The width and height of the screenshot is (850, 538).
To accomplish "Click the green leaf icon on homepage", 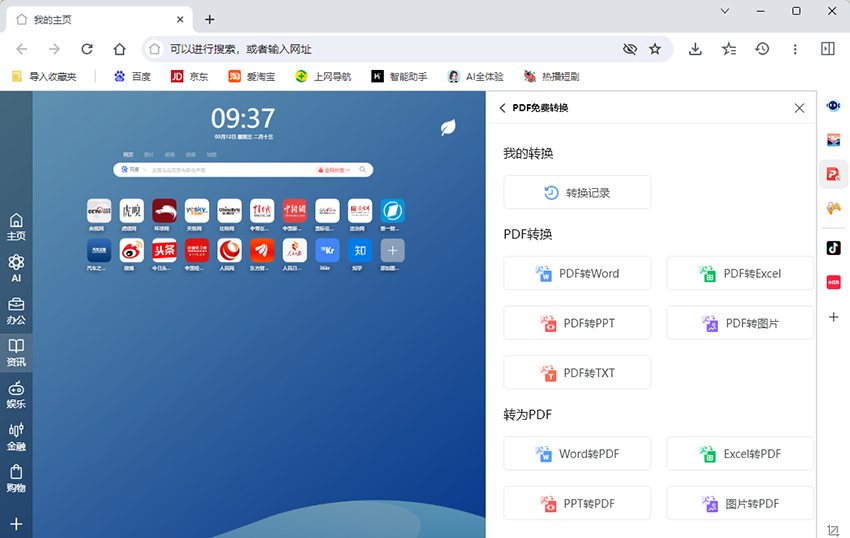I will (449, 127).
